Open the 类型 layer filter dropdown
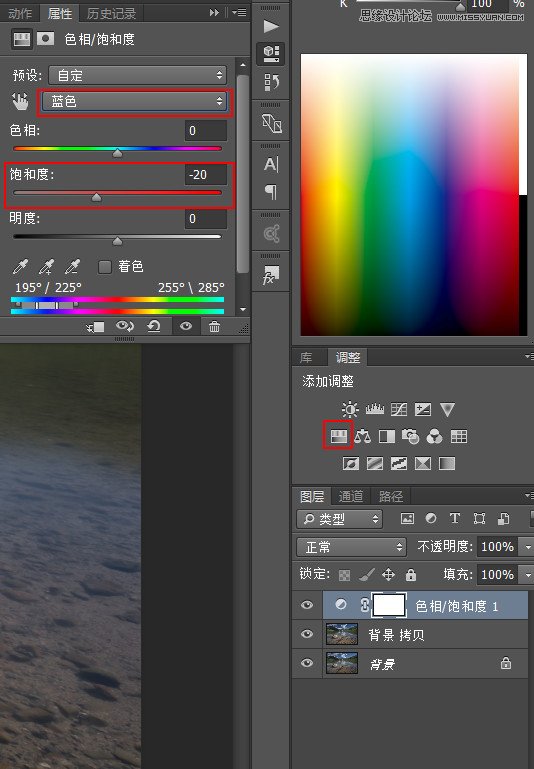The width and height of the screenshot is (534, 769). (x=339, y=519)
